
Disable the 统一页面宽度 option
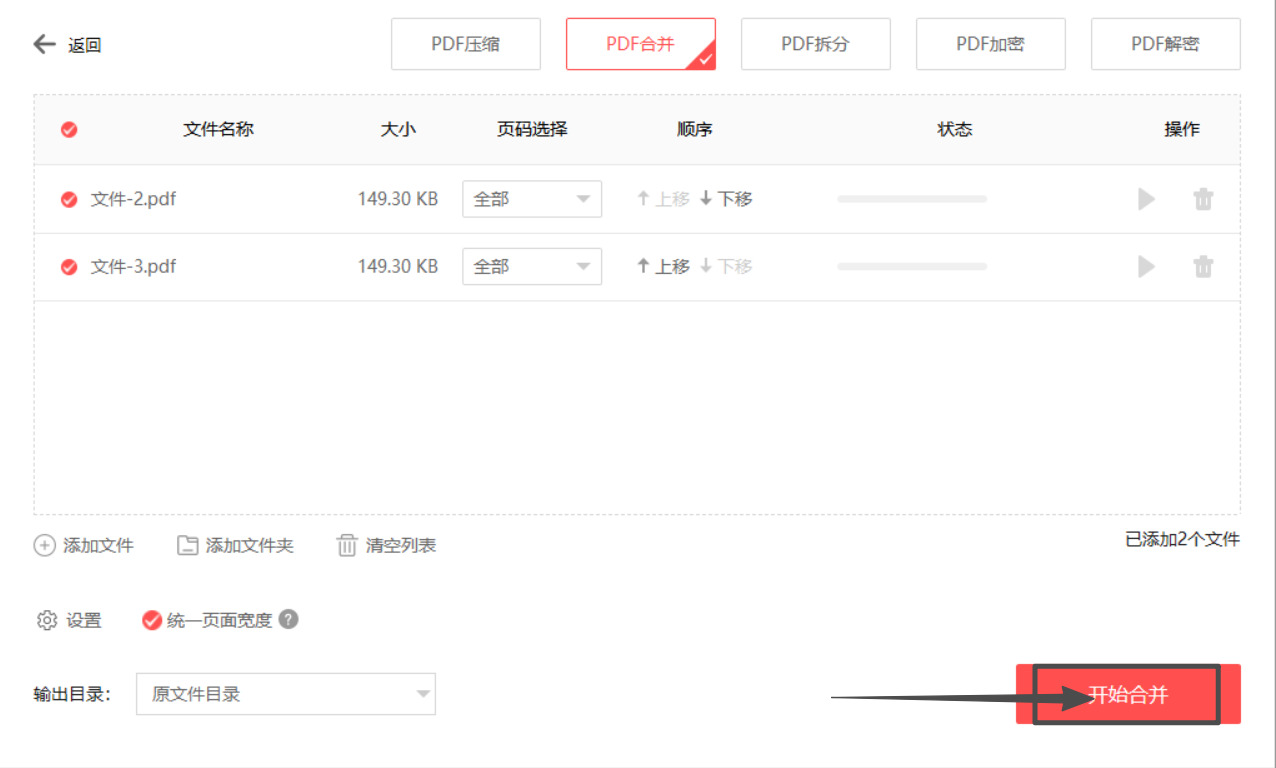(x=152, y=620)
